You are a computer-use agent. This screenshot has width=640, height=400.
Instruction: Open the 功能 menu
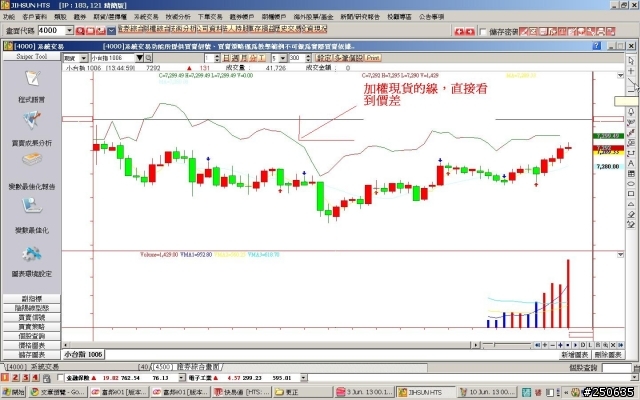tap(9, 17)
